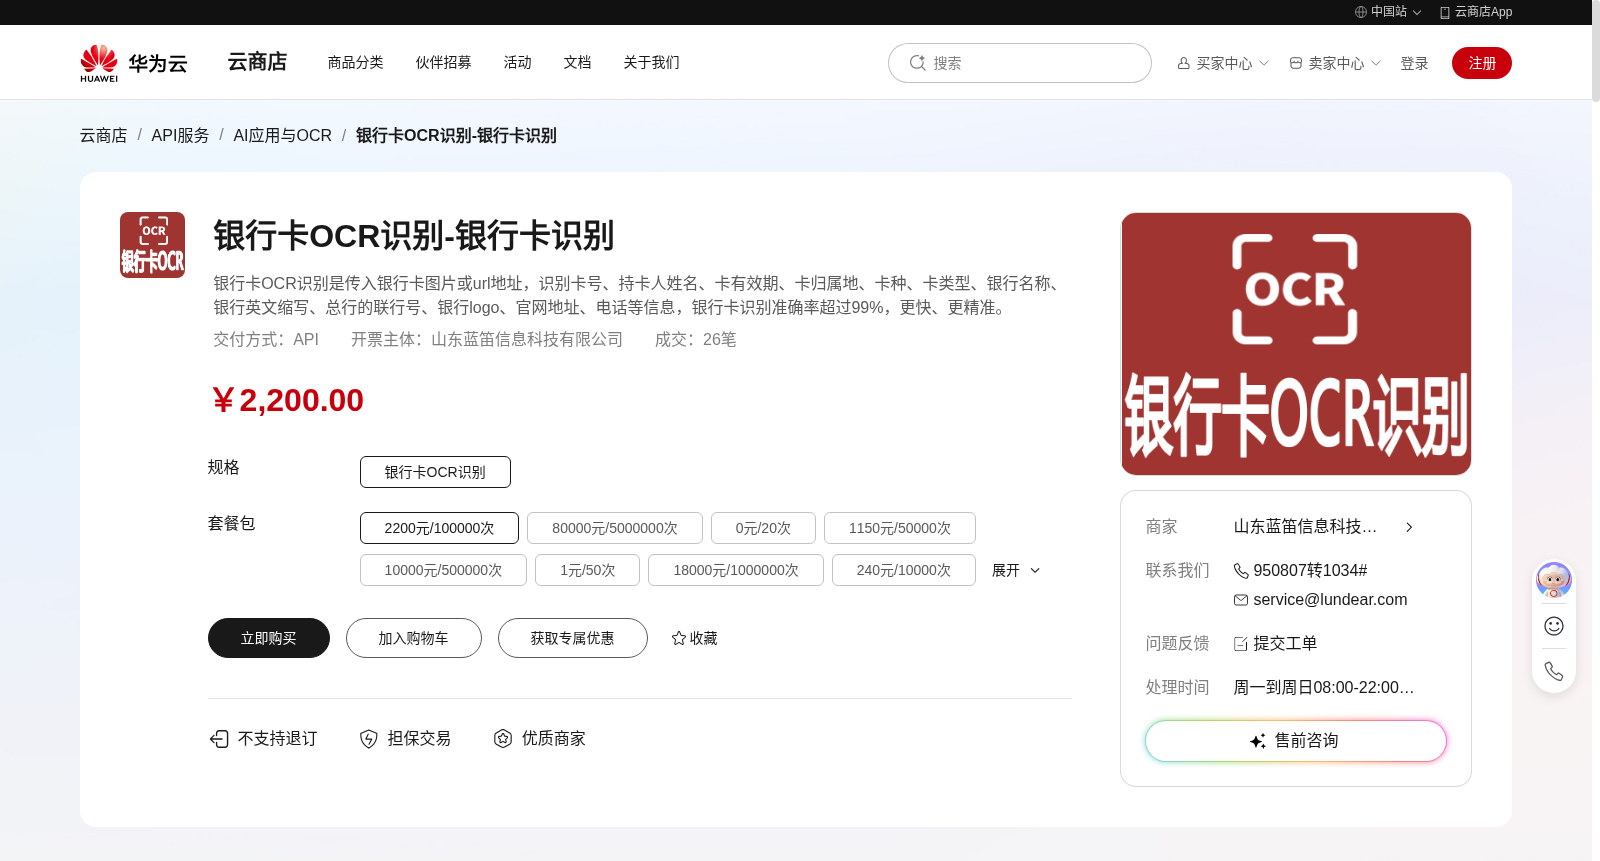
Task: Click the phone icon beside 950807转1034#
Action: (1241, 571)
